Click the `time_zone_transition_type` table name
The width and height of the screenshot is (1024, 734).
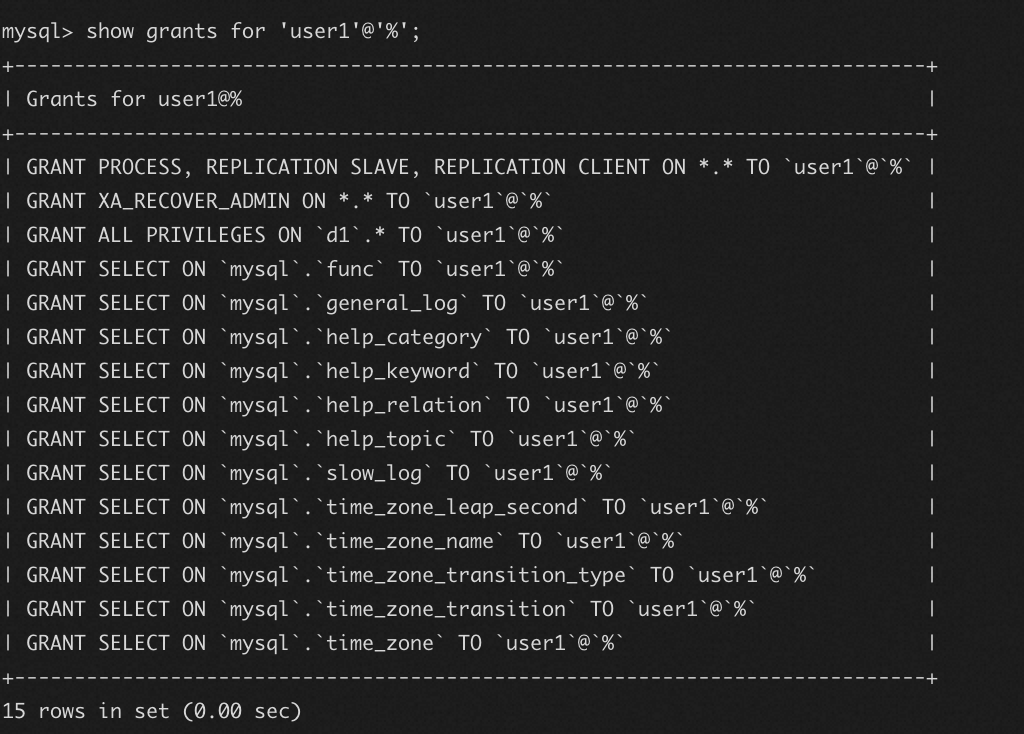[x=476, y=575]
